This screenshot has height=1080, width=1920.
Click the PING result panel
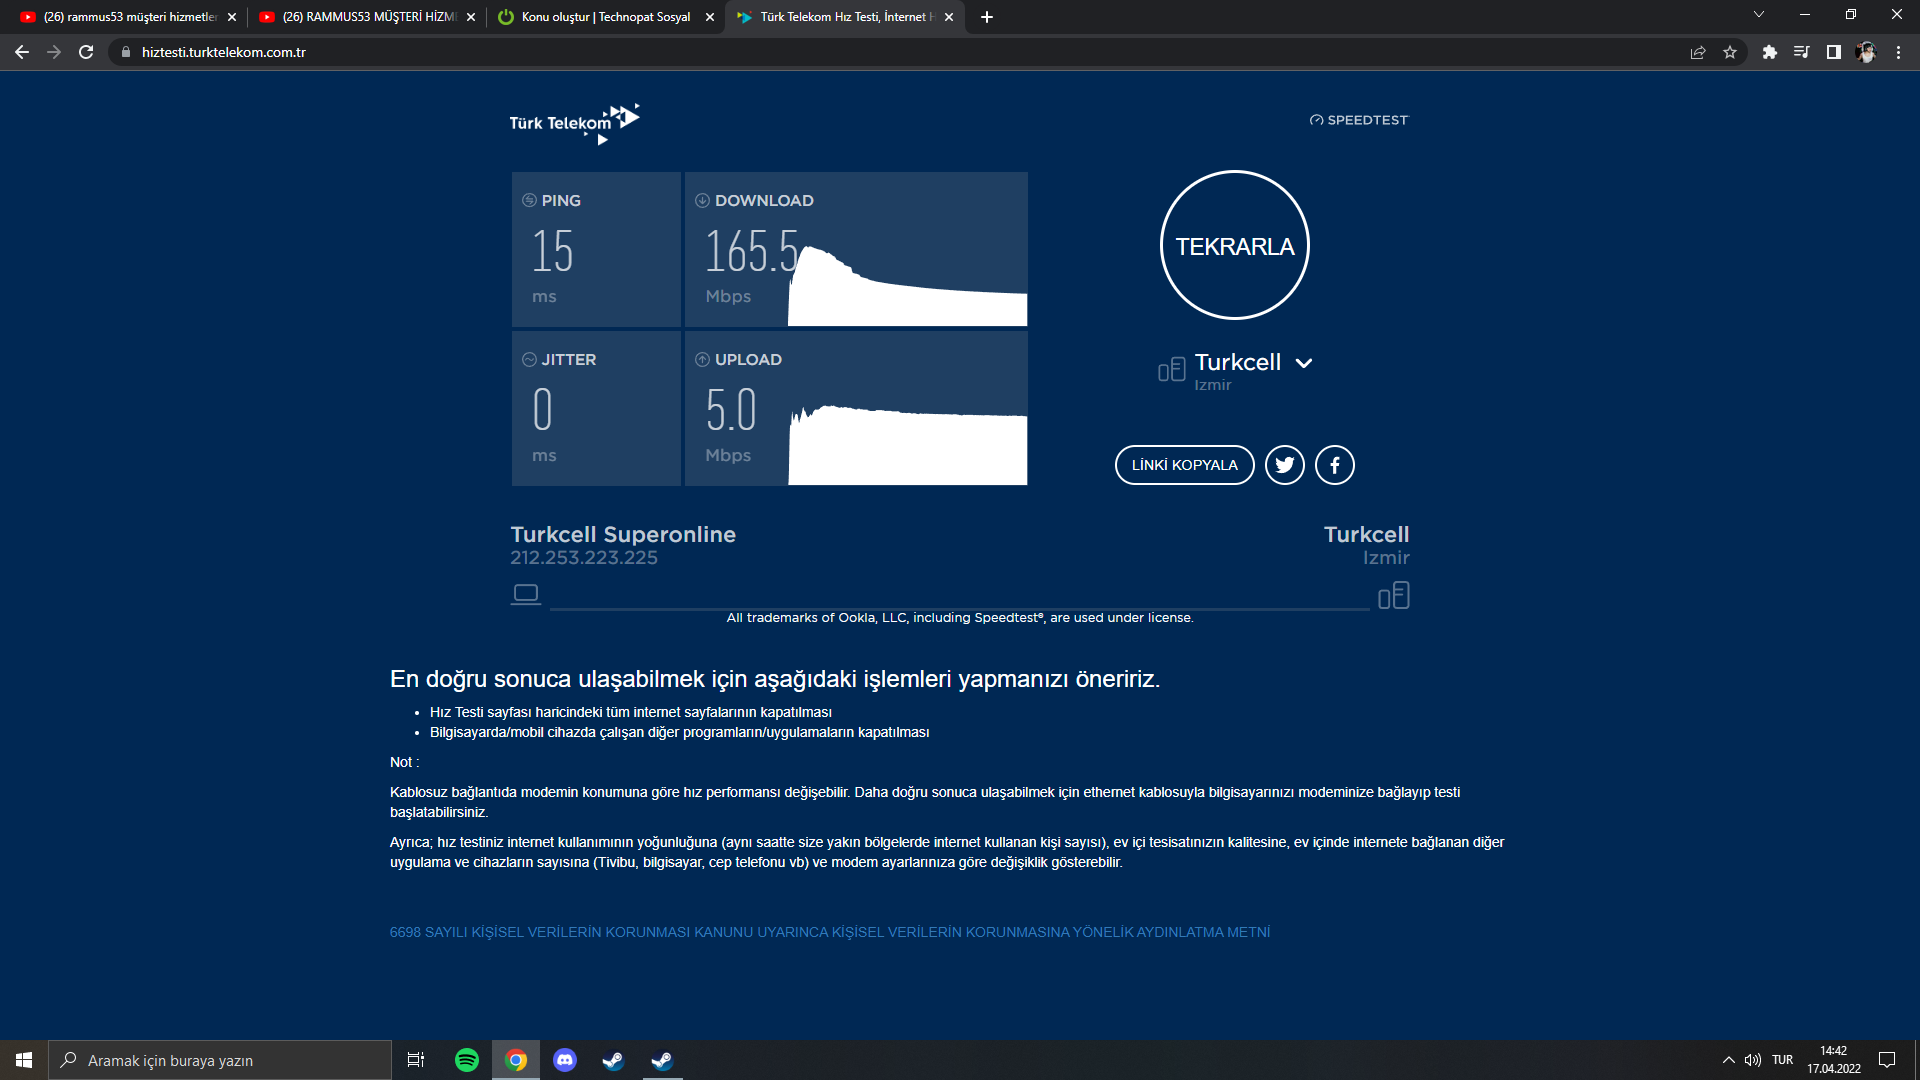(x=596, y=249)
